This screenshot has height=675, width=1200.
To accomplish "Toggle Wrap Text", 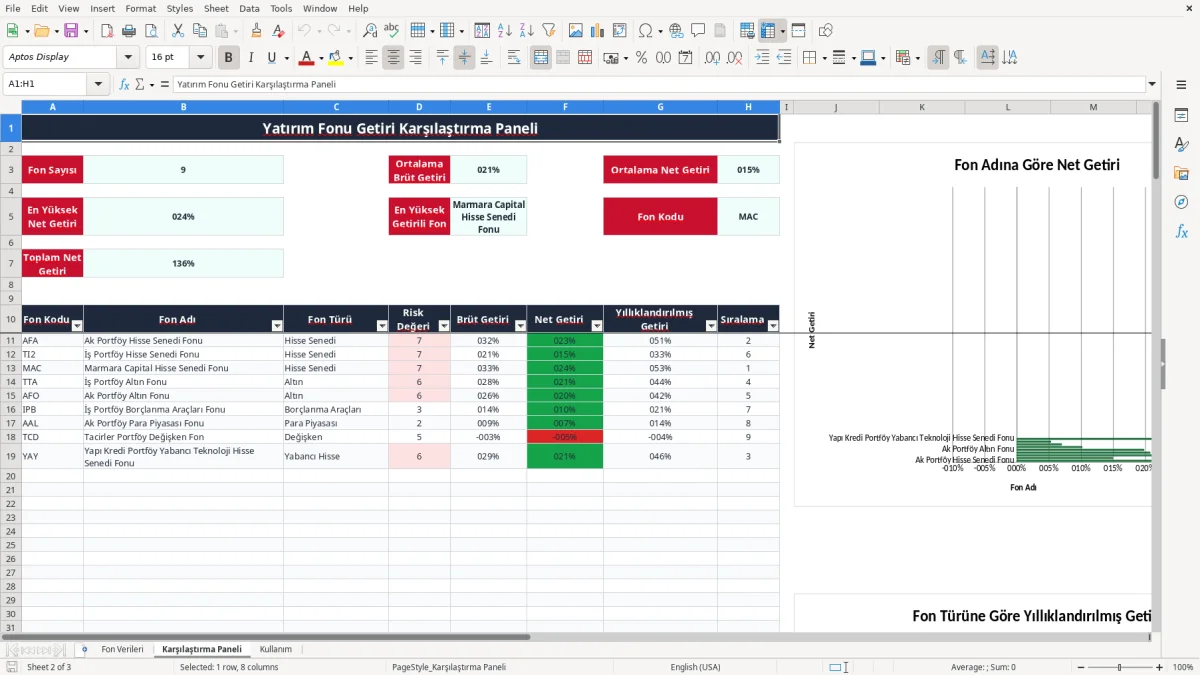I will [x=514, y=58].
